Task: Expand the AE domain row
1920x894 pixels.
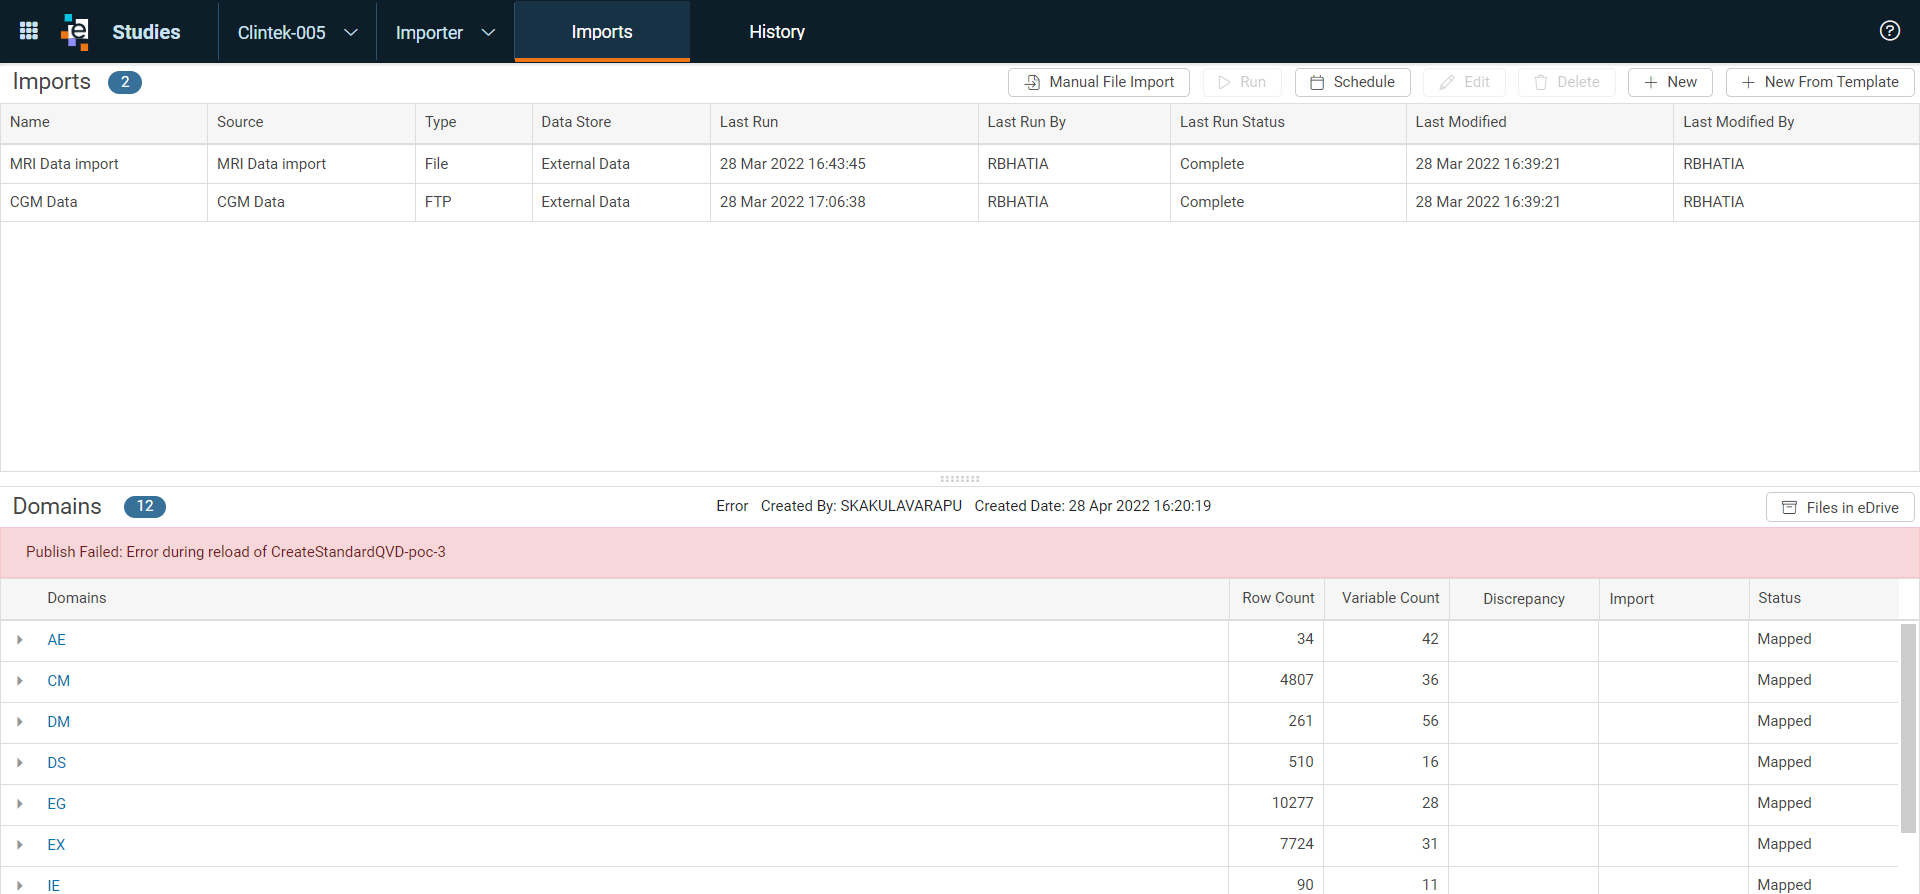Action: (19, 640)
